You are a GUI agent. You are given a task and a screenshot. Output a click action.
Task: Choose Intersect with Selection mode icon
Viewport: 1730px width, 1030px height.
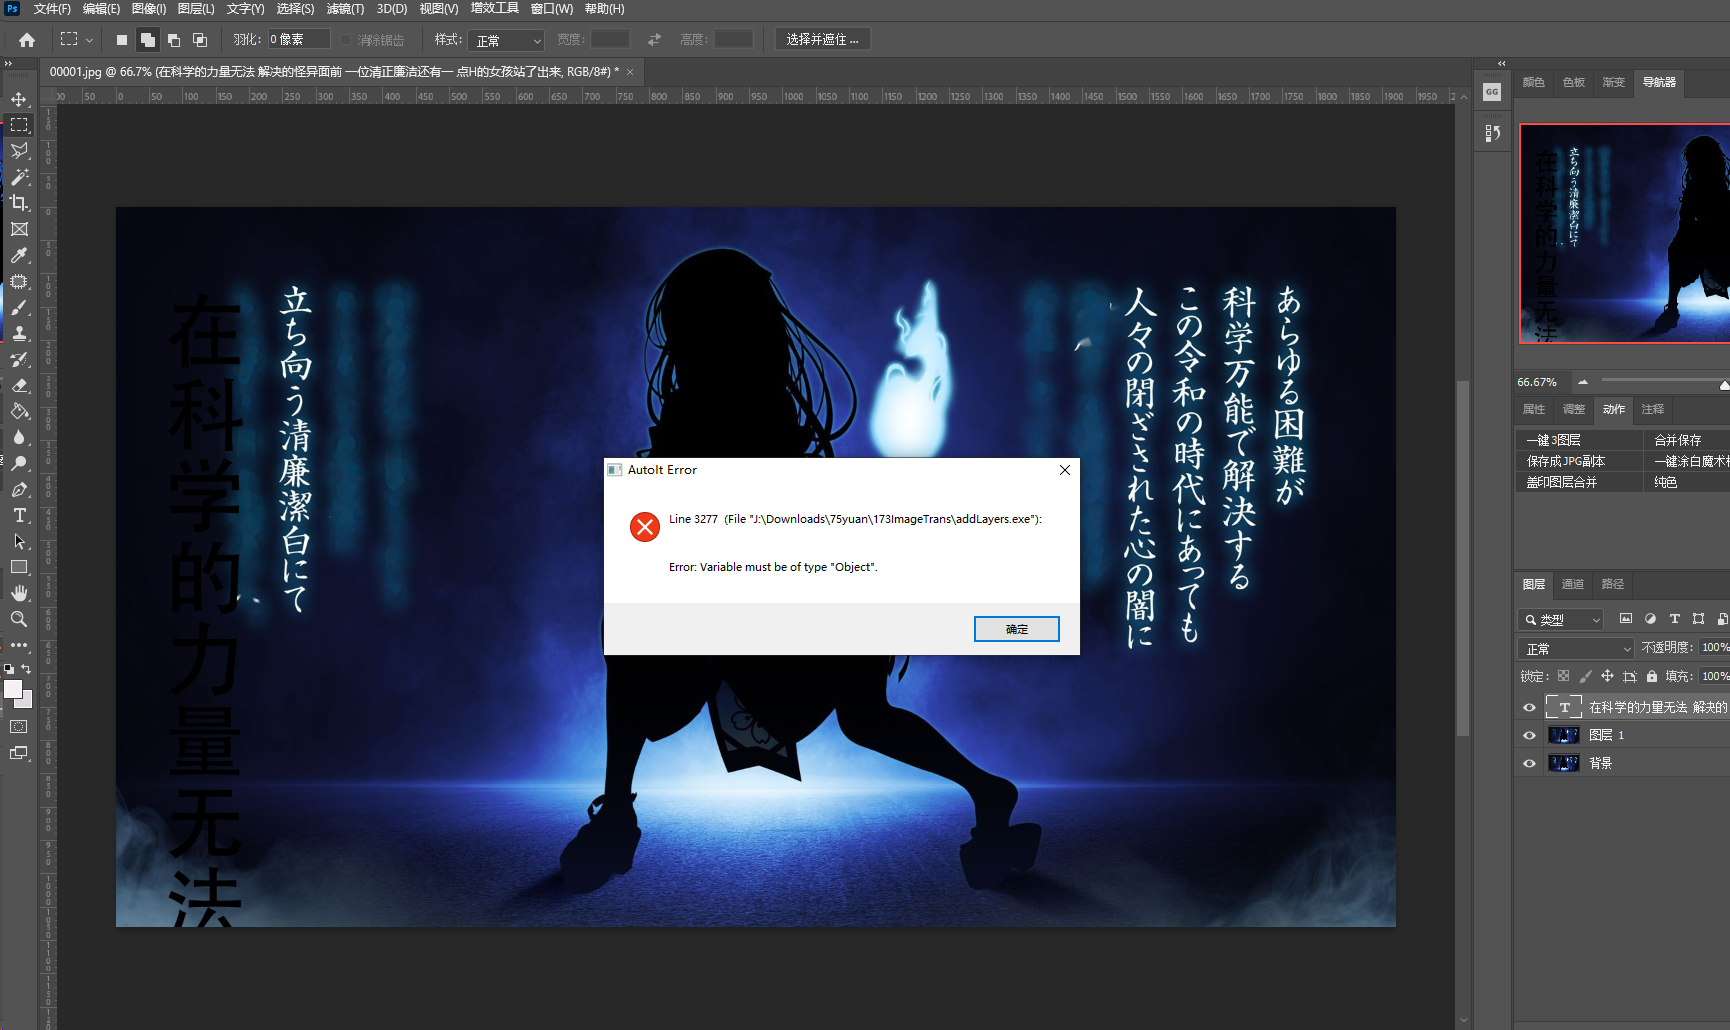click(200, 40)
